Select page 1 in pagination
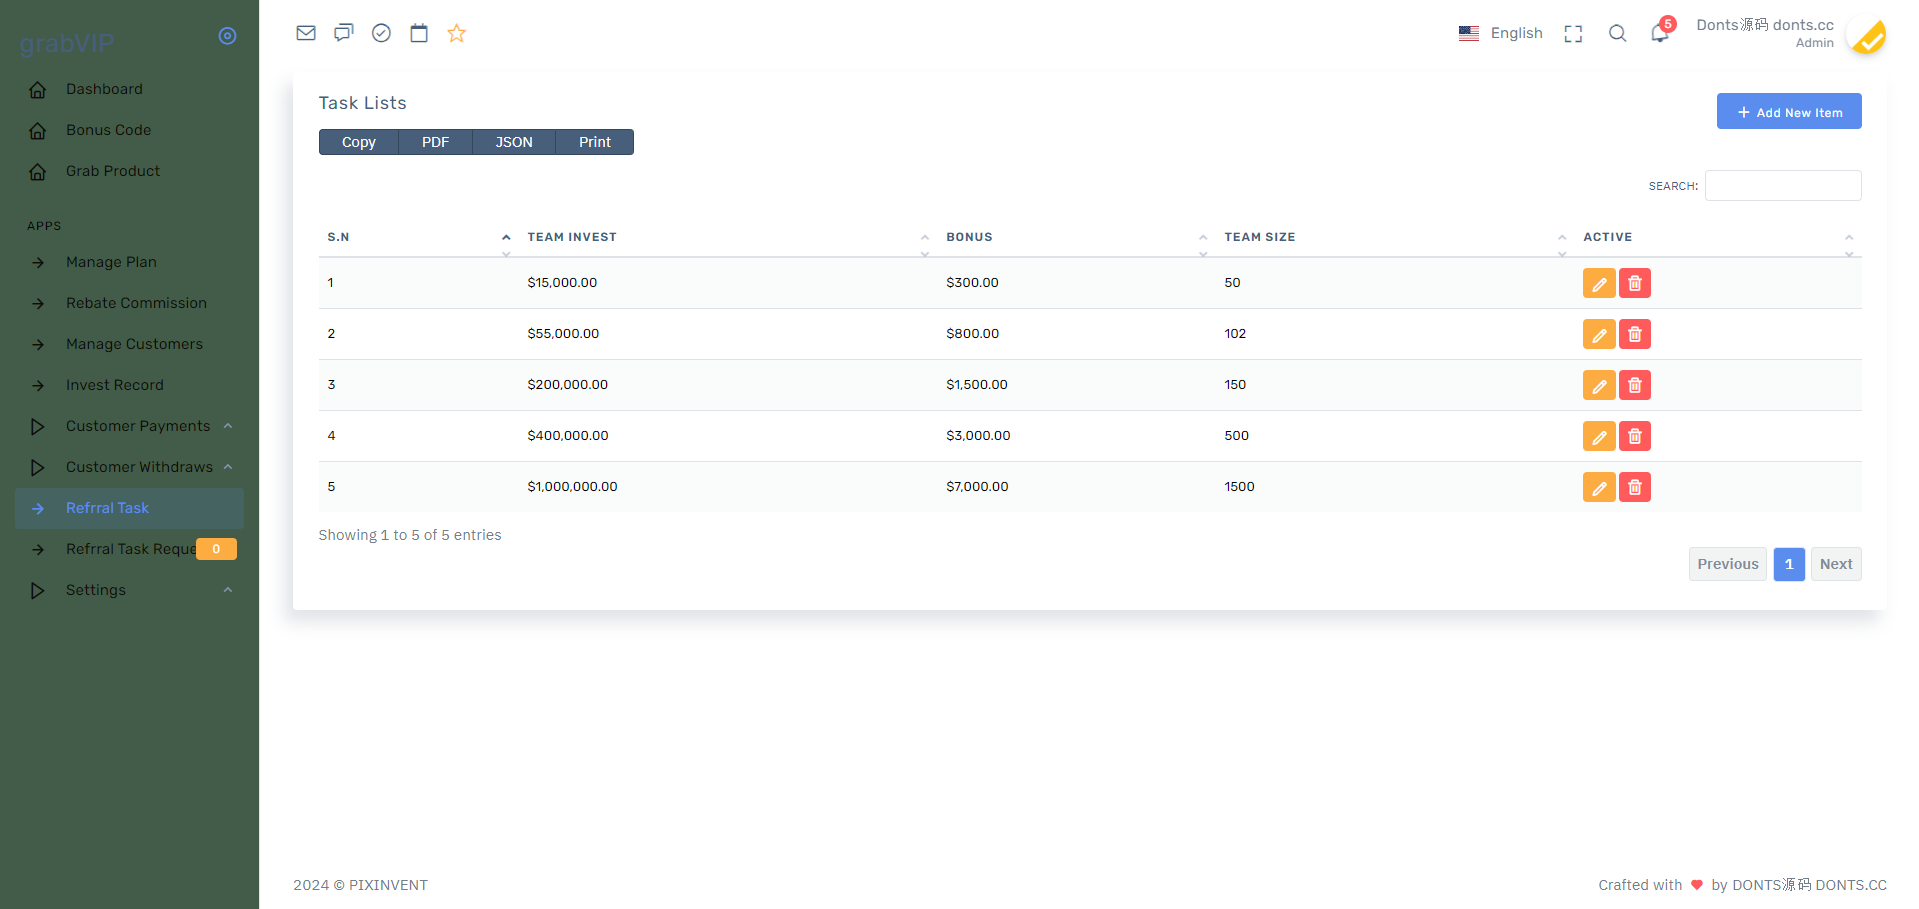This screenshot has width=1919, height=909. (x=1789, y=564)
